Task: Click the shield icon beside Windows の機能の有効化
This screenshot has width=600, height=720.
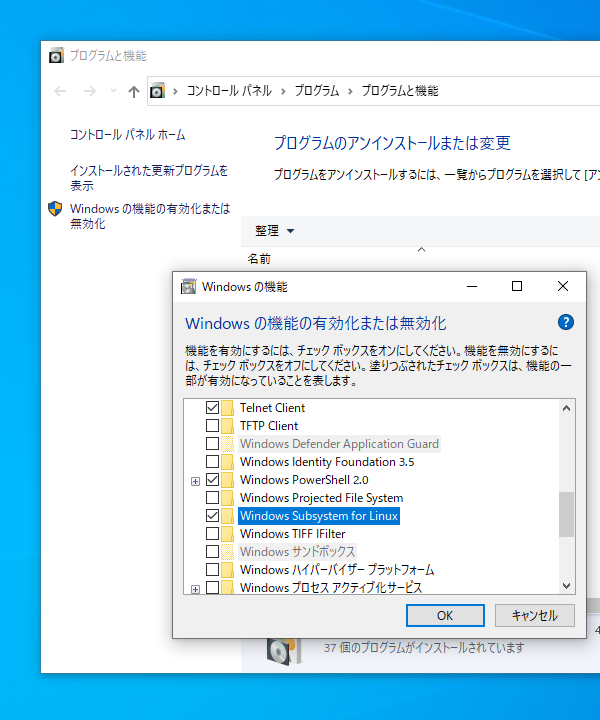Action: coord(55,209)
